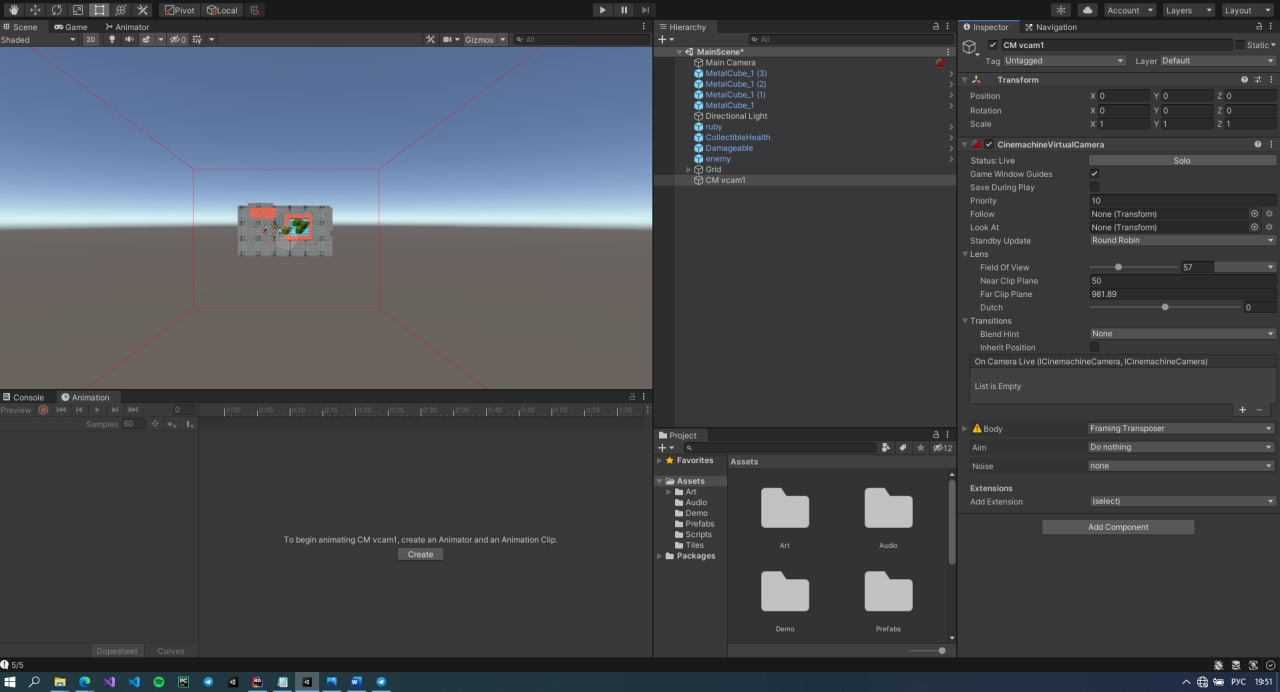The height and width of the screenshot is (692, 1280).
Task: Select the Hand tool in the toolbar
Action: [x=14, y=10]
